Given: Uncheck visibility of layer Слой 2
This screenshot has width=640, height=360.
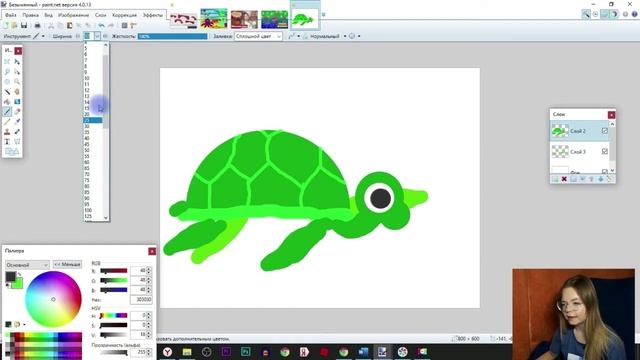Looking at the screenshot, I should pyautogui.click(x=604, y=131).
